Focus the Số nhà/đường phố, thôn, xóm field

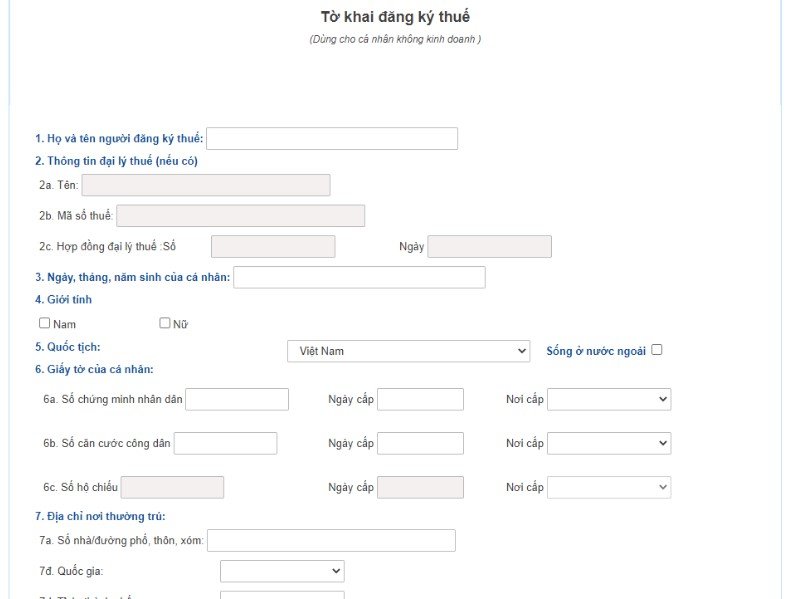pos(331,540)
